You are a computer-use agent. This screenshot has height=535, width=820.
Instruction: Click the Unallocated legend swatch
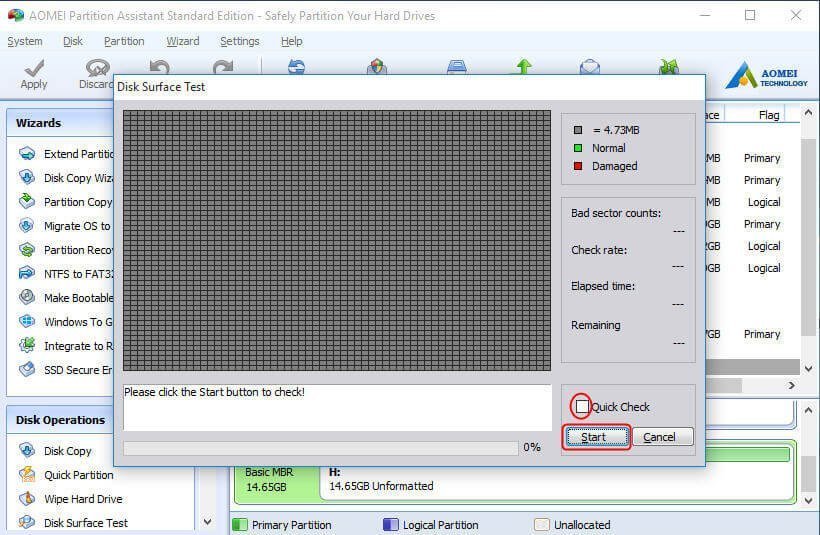(542, 524)
